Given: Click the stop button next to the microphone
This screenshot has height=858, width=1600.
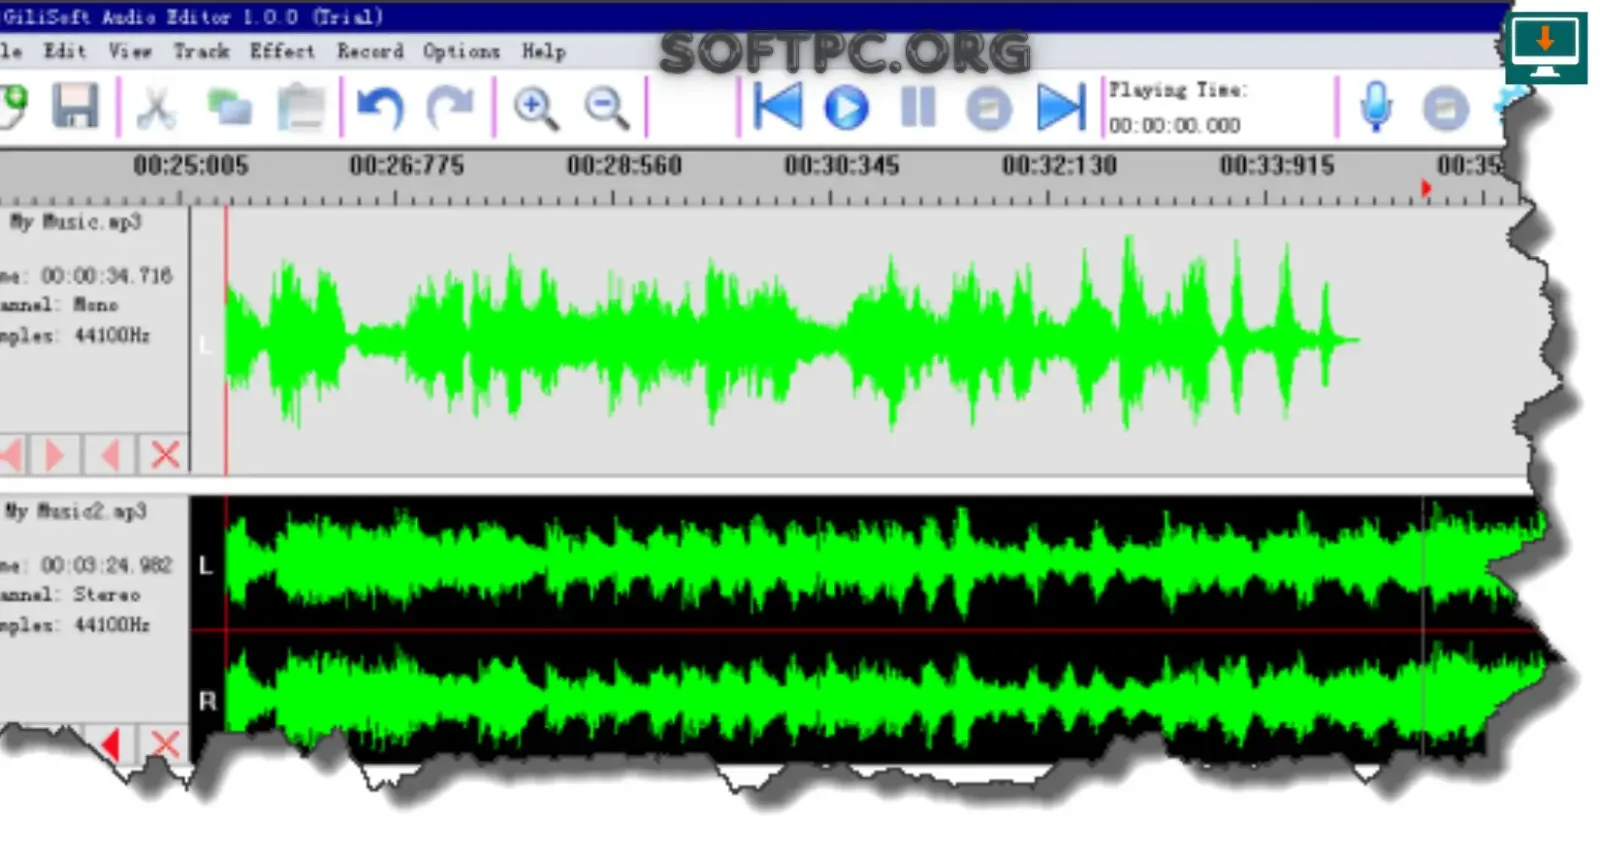Looking at the screenshot, I should 1445,108.
